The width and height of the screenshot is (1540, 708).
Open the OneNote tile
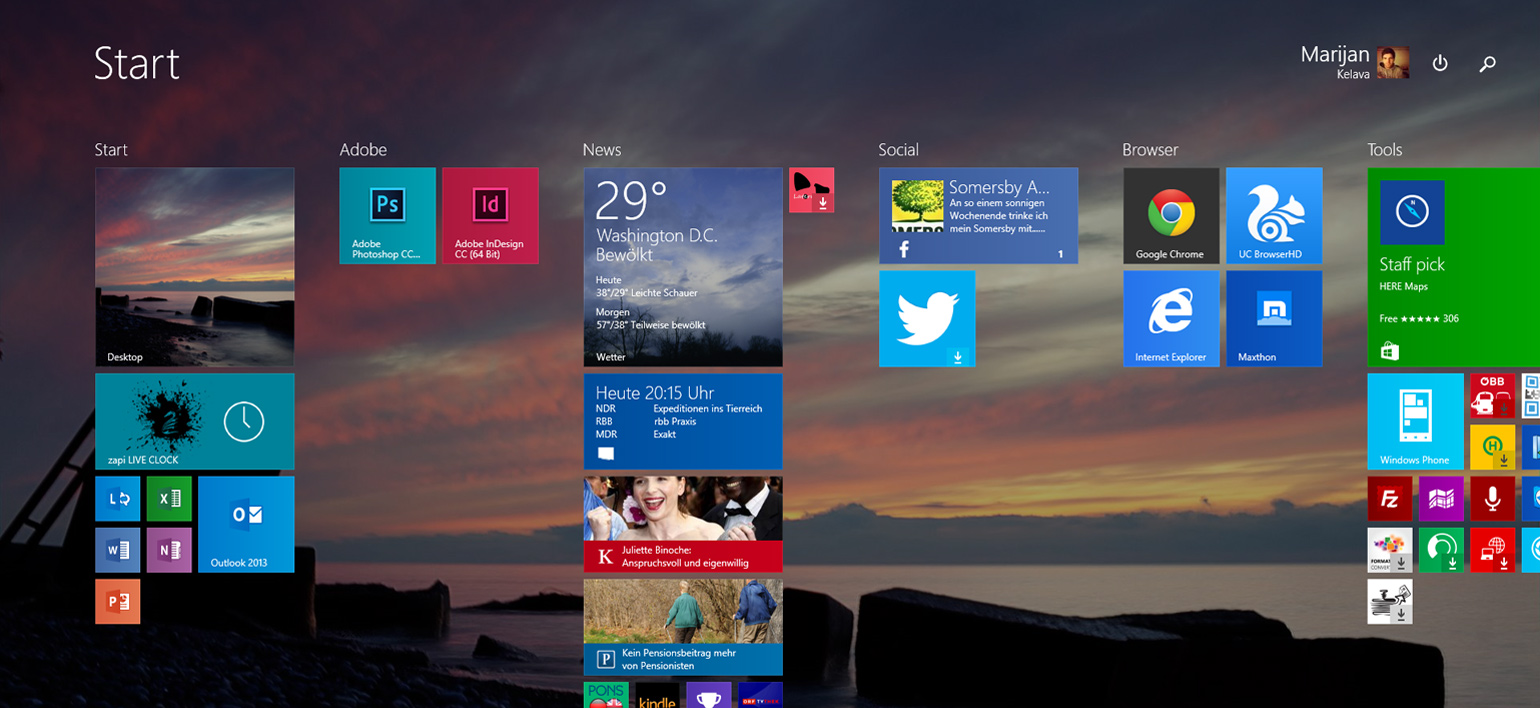[169, 550]
